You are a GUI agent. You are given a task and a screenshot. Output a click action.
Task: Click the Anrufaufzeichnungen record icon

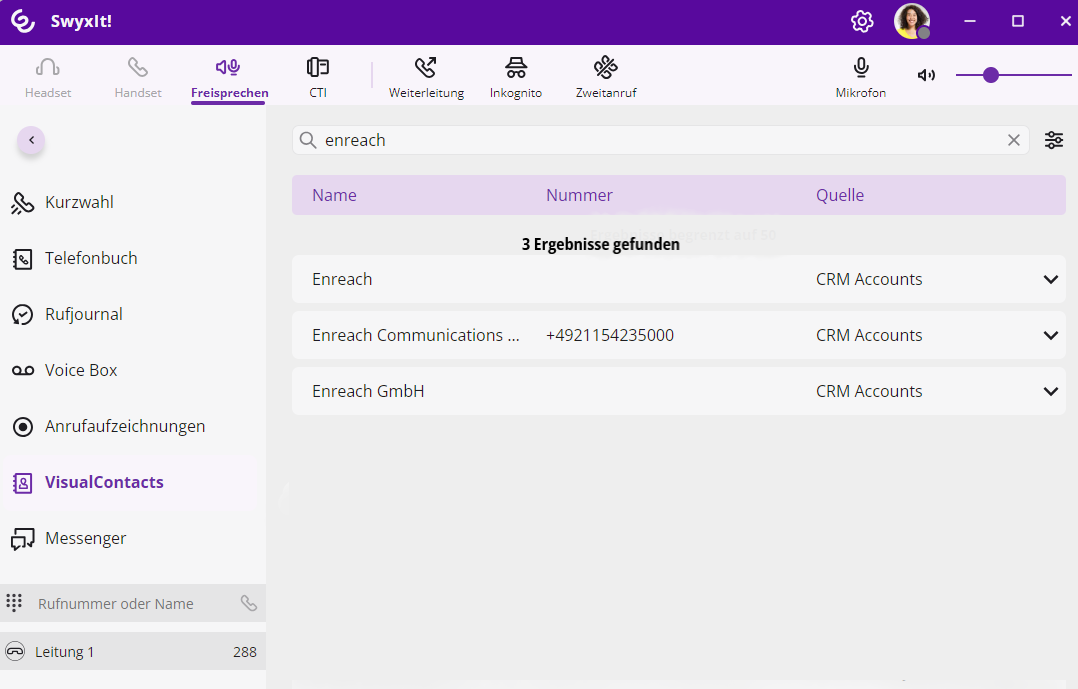(23, 427)
